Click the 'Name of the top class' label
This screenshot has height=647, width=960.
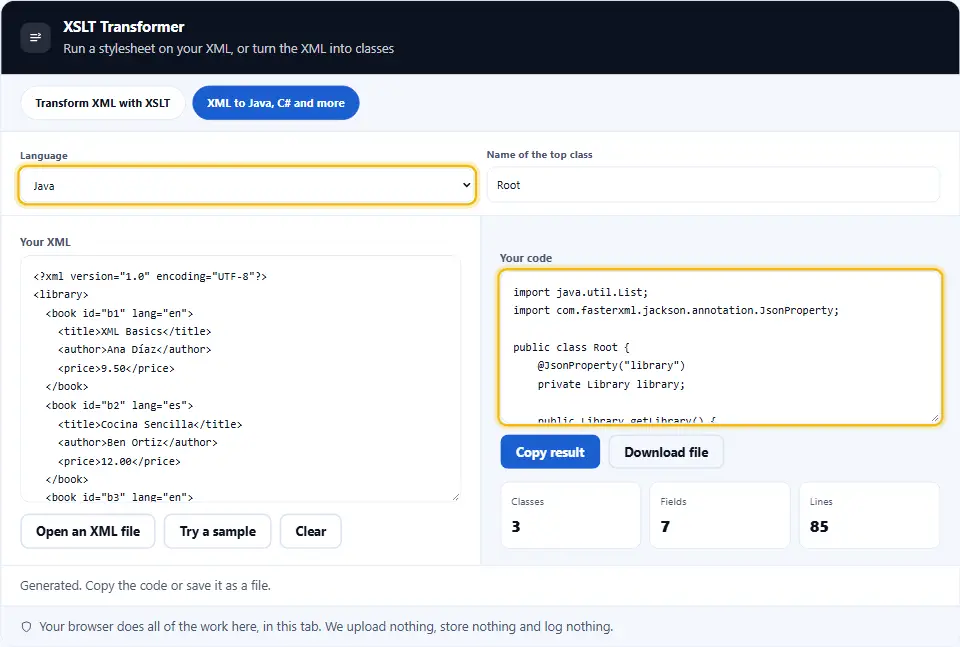[x=539, y=155]
